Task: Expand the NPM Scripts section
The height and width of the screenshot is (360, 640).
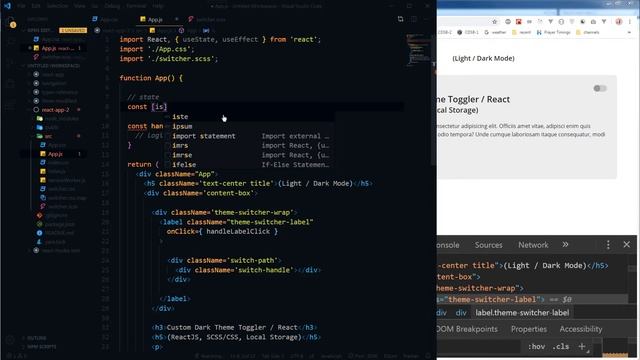Action: (x=42, y=347)
